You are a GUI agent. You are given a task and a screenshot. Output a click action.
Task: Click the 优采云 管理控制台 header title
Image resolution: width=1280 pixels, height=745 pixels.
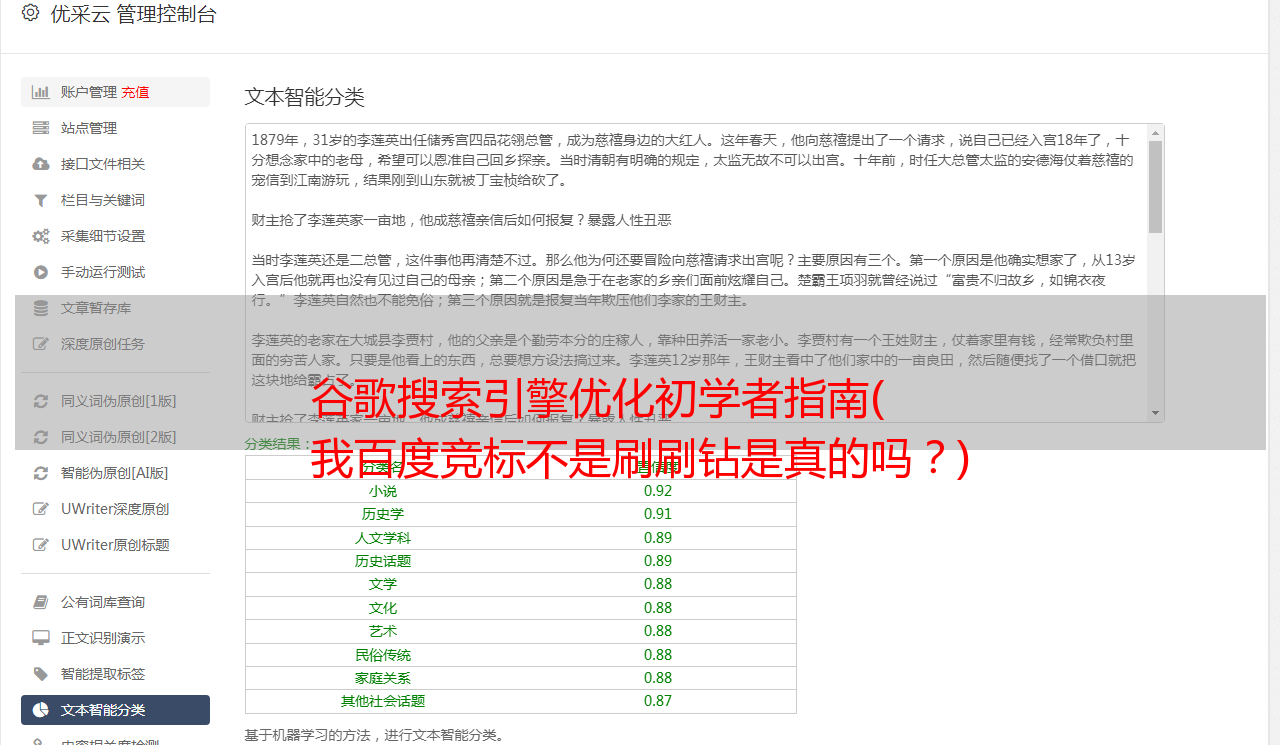click(133, 14)
